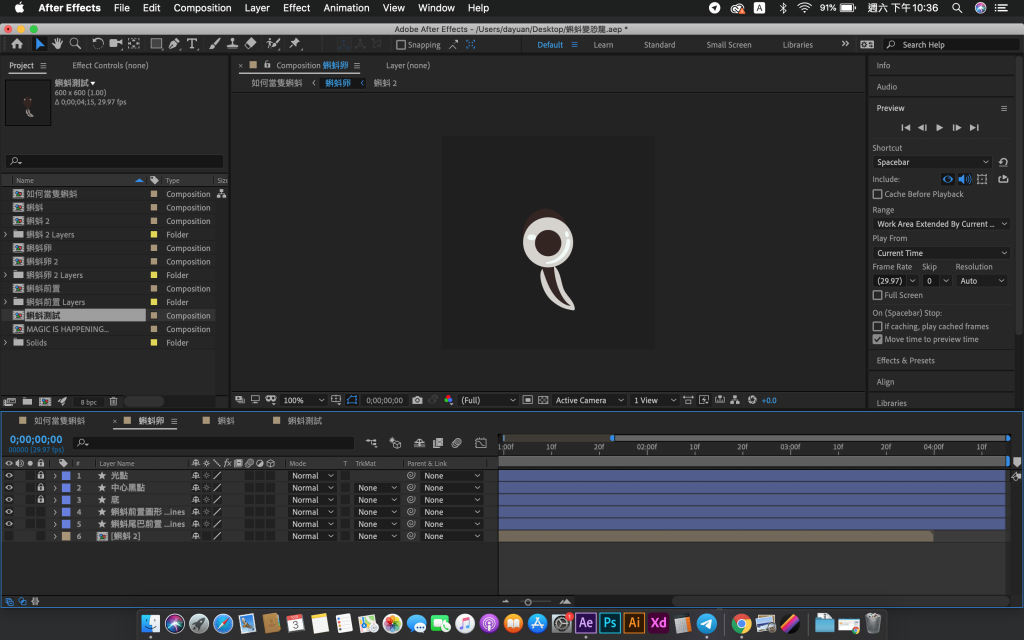Check Cache Before Playback option
The image size is (1024, 640).
tap(878, 194)
